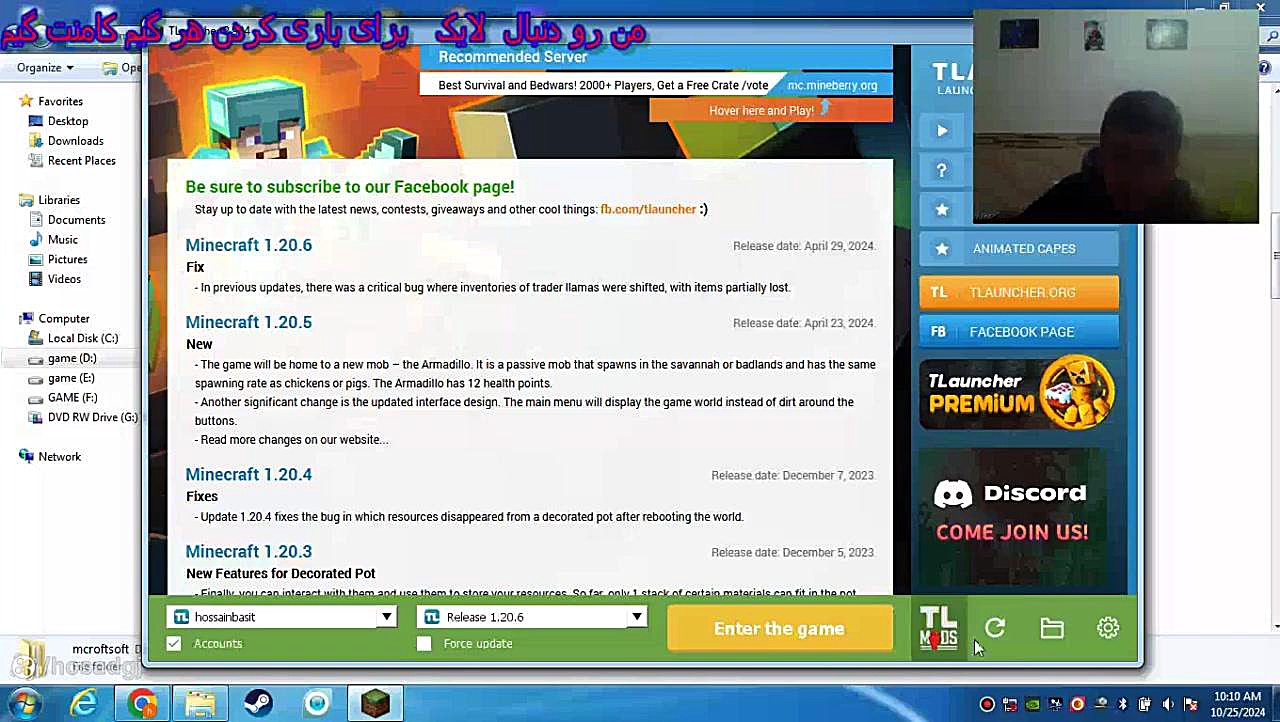Open TLauncher settings gear icon
The height and width of the screenshot is (722, 1280).
click(1108, 628)
